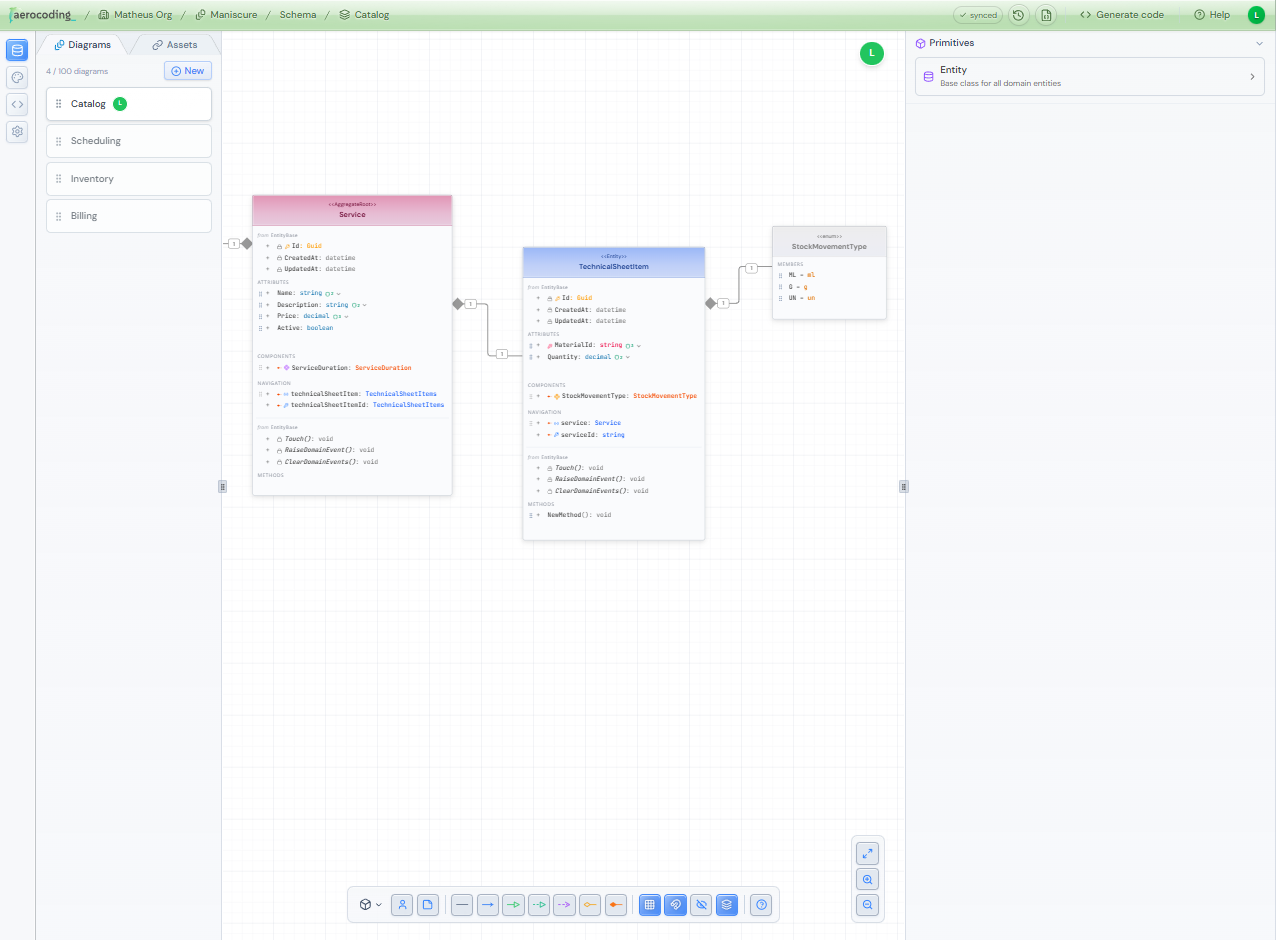Open the color palette panel in left sidebar
This screenshot has height=940, width=1276.
click(16, 77)
